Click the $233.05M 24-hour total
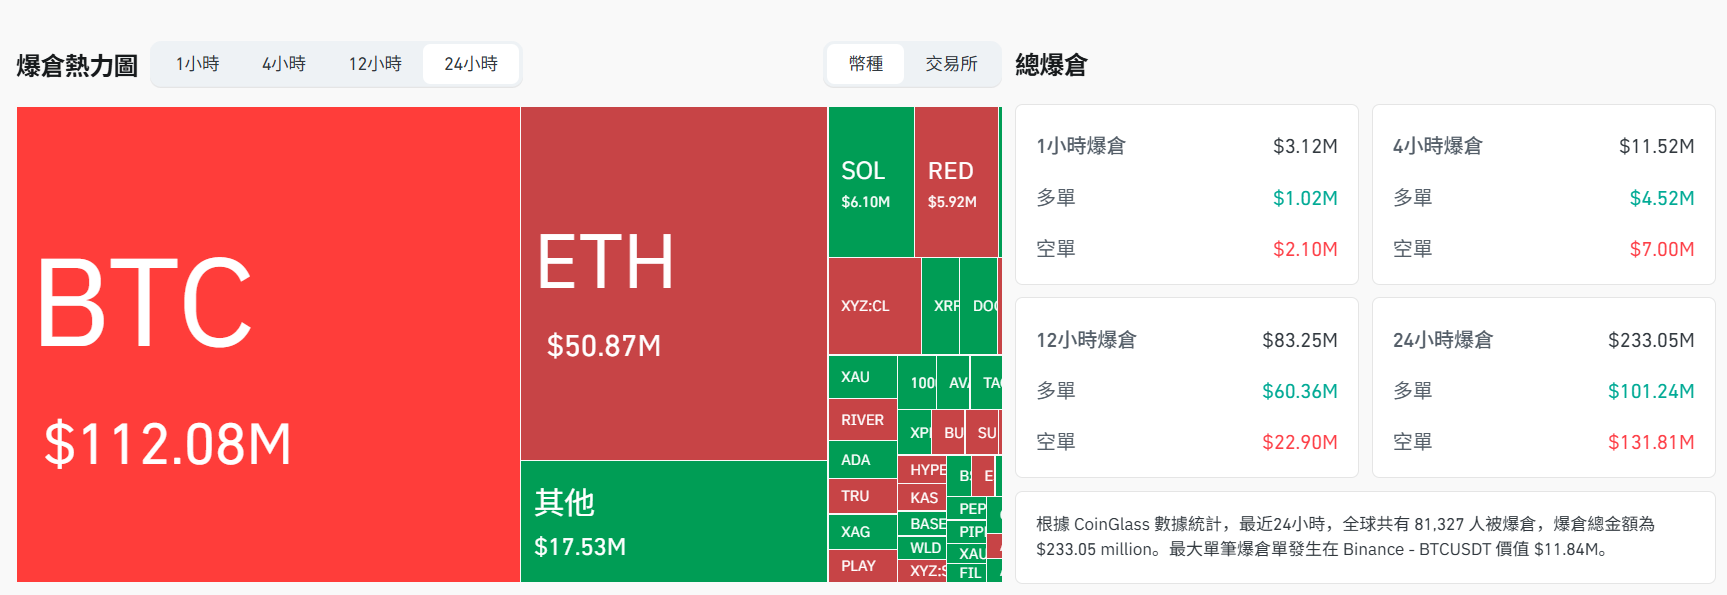This screenshot has height=595, width=1727. 1651,340
